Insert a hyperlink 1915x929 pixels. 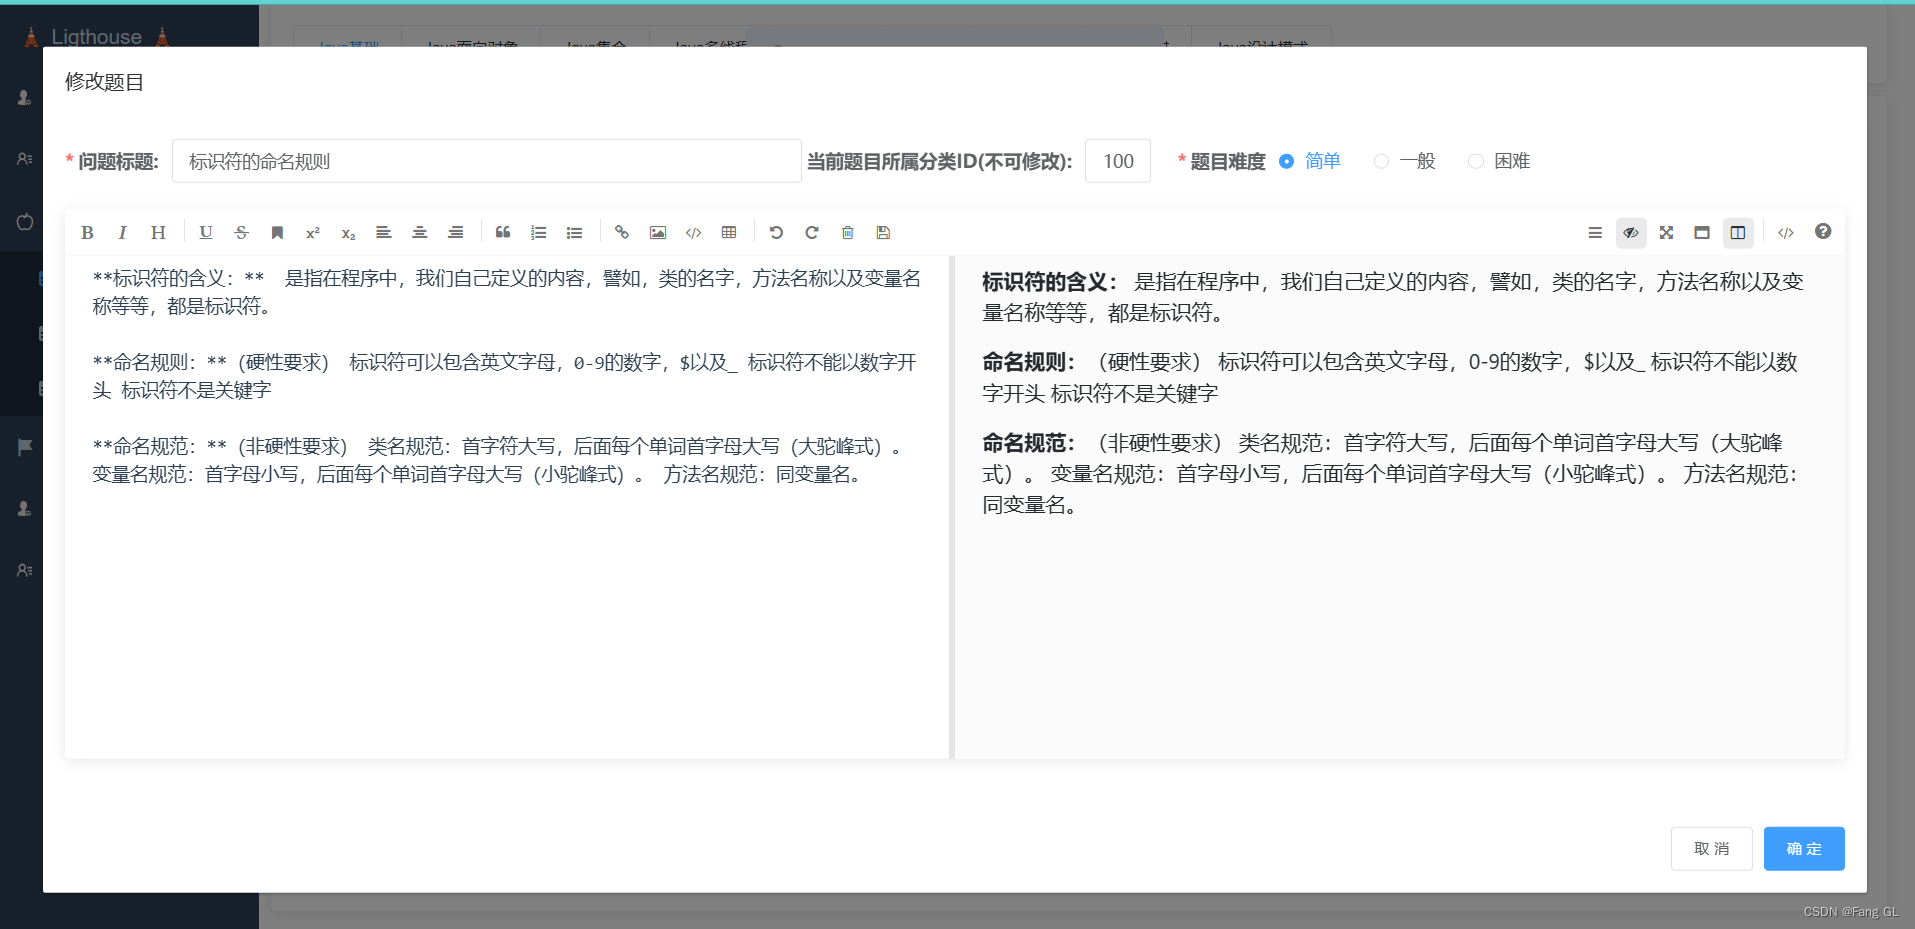(622, 232)
